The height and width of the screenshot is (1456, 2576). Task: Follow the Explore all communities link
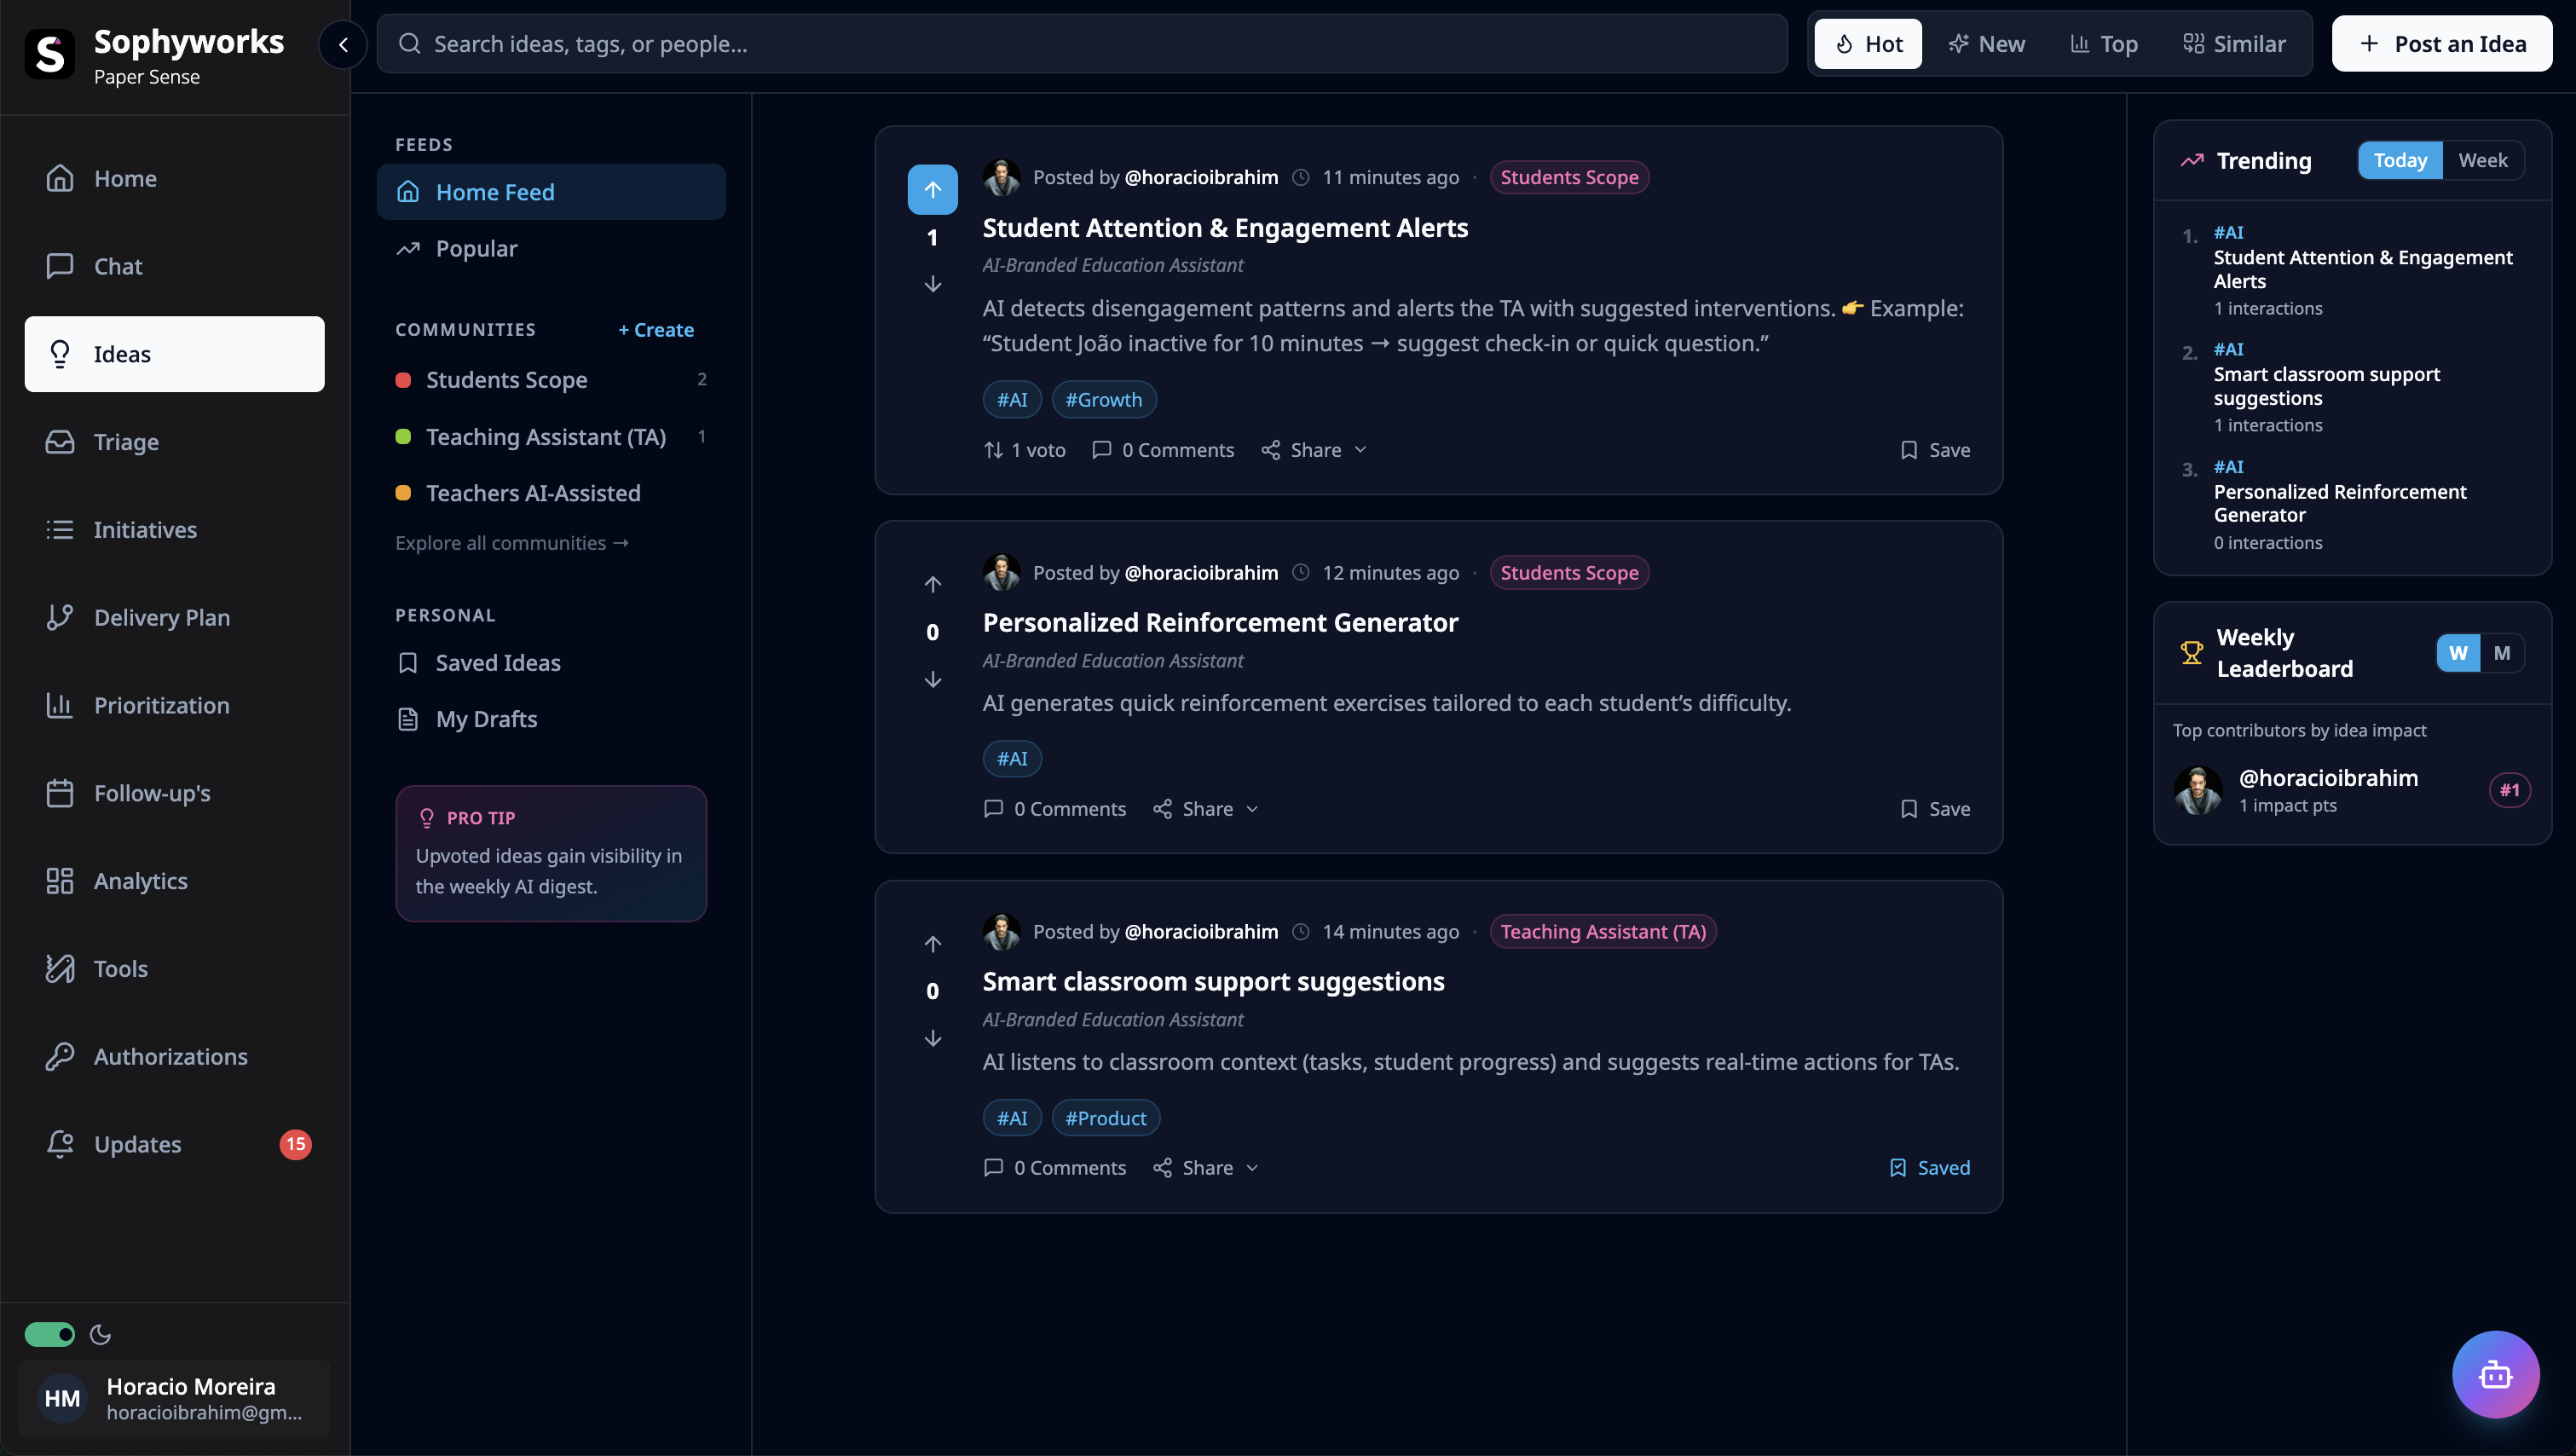pos(511,543)
